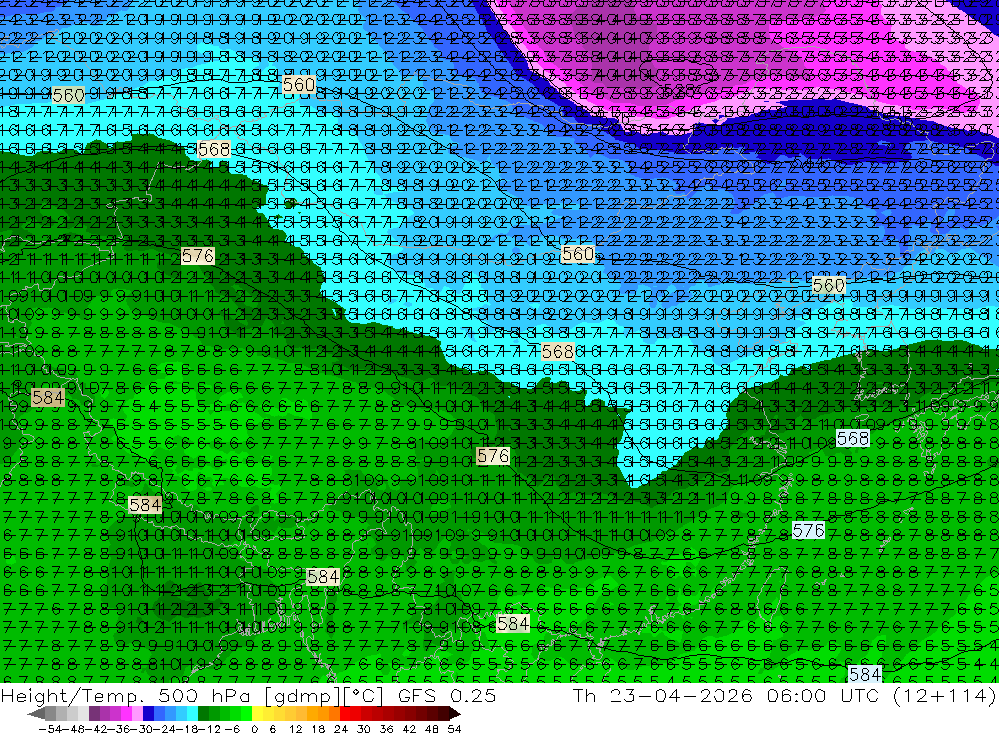Viewport: 1000px width, 733px height.
Task: Click the "[°C]" unit label
Action: click(x=364, y=695)
